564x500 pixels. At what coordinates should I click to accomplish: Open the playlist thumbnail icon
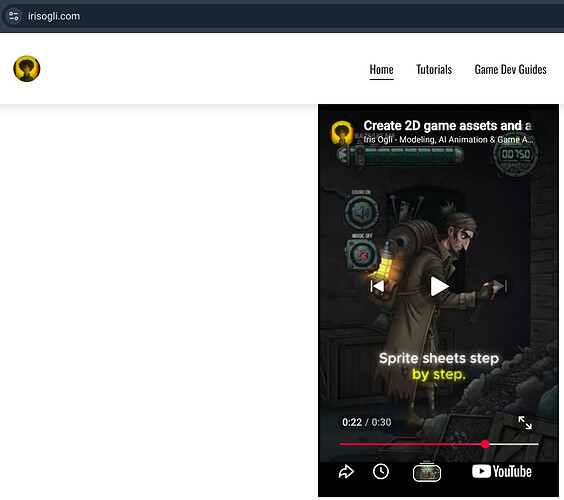427,472
